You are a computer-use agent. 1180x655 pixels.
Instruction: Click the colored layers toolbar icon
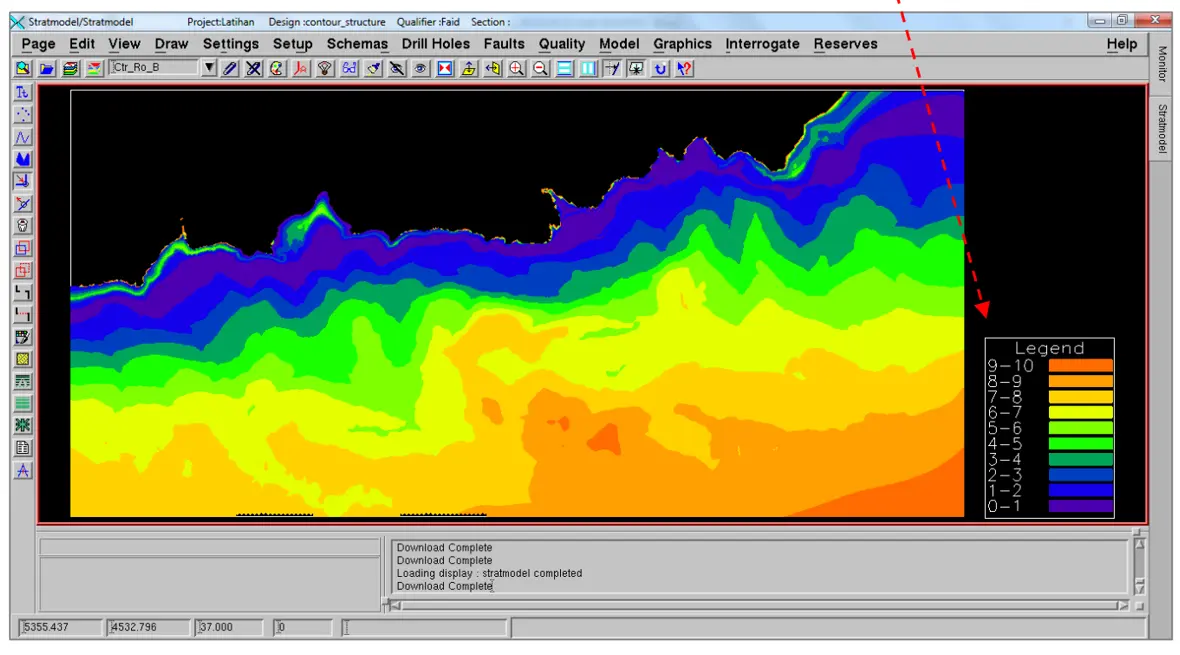tap(94, 69)
